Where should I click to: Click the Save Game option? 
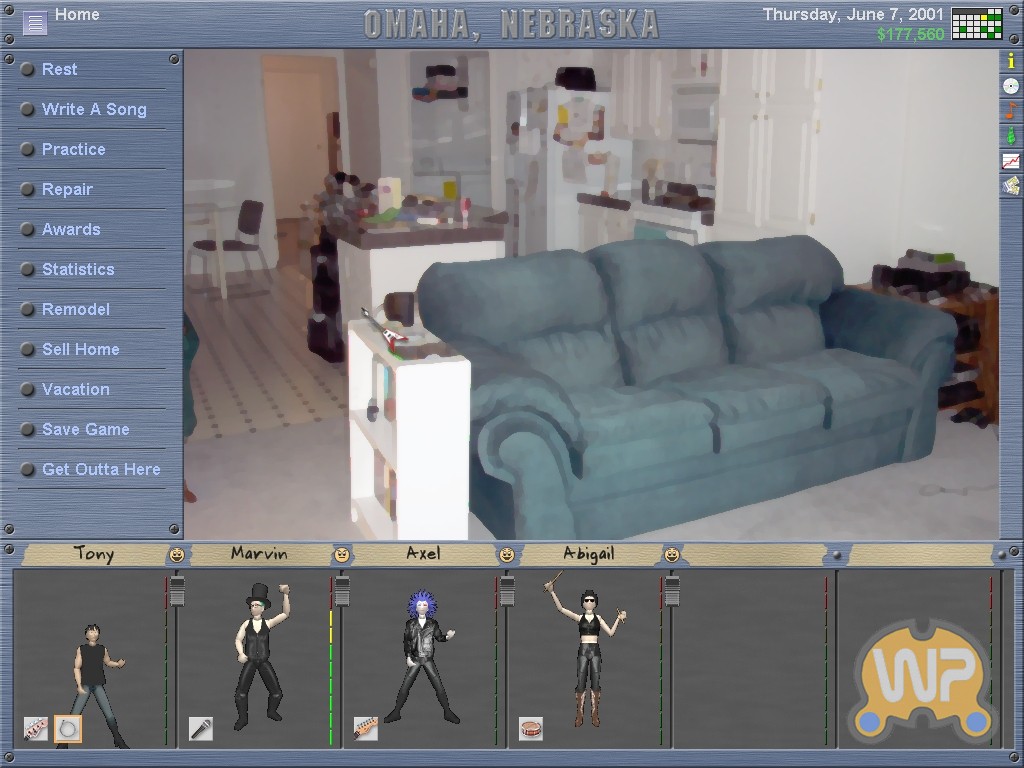point(85,429)
